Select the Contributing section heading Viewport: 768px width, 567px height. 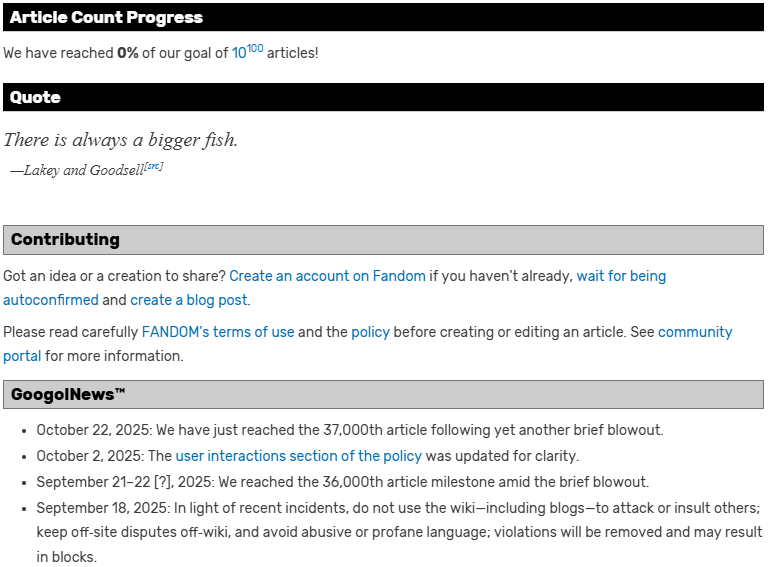click(65, 240)
